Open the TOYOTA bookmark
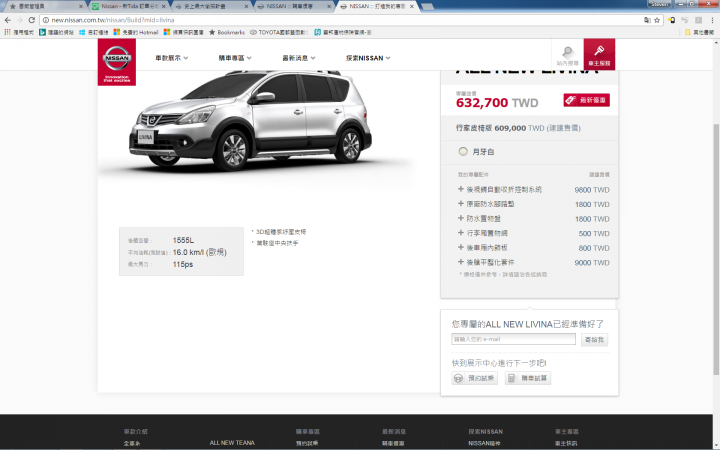Screen dimensions: 720x450 click(x=279, y=32)
